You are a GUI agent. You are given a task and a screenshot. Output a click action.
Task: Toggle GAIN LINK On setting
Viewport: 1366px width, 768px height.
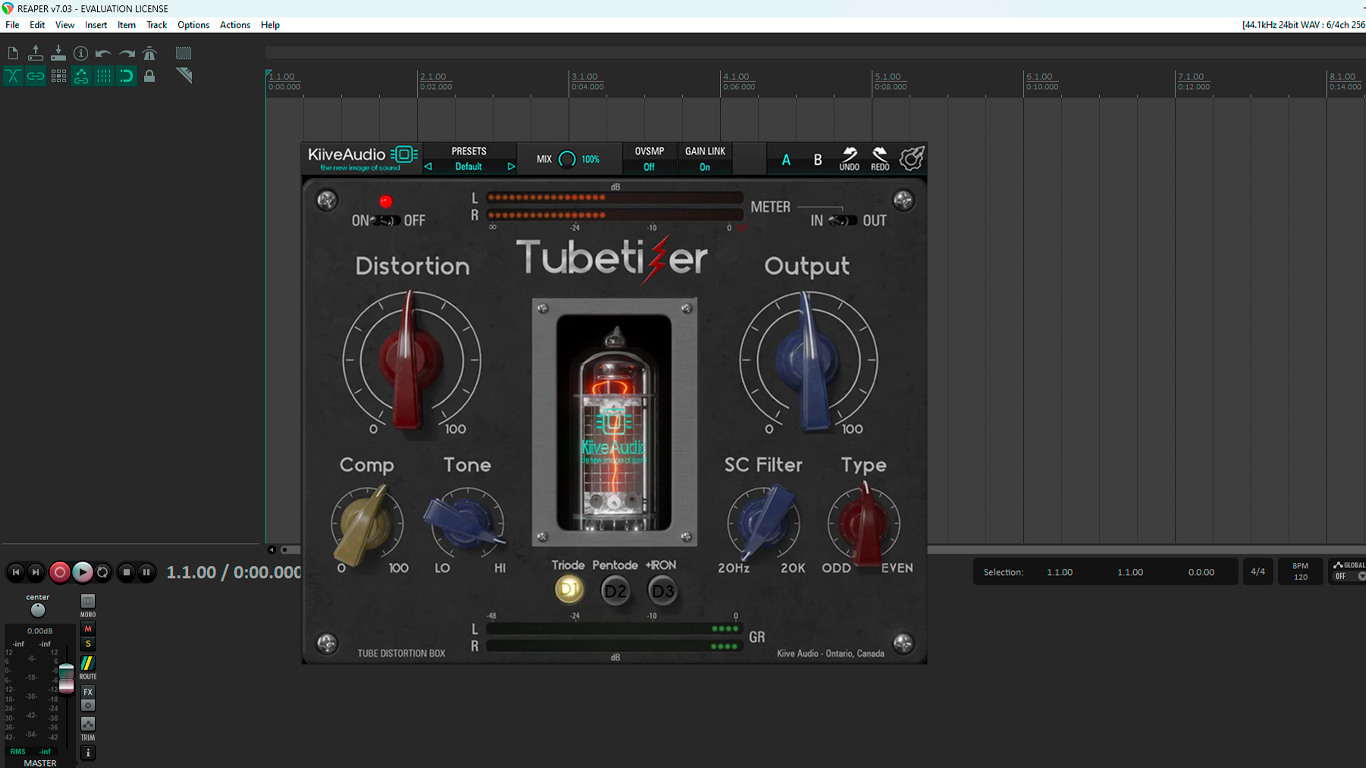click(705, 167)
